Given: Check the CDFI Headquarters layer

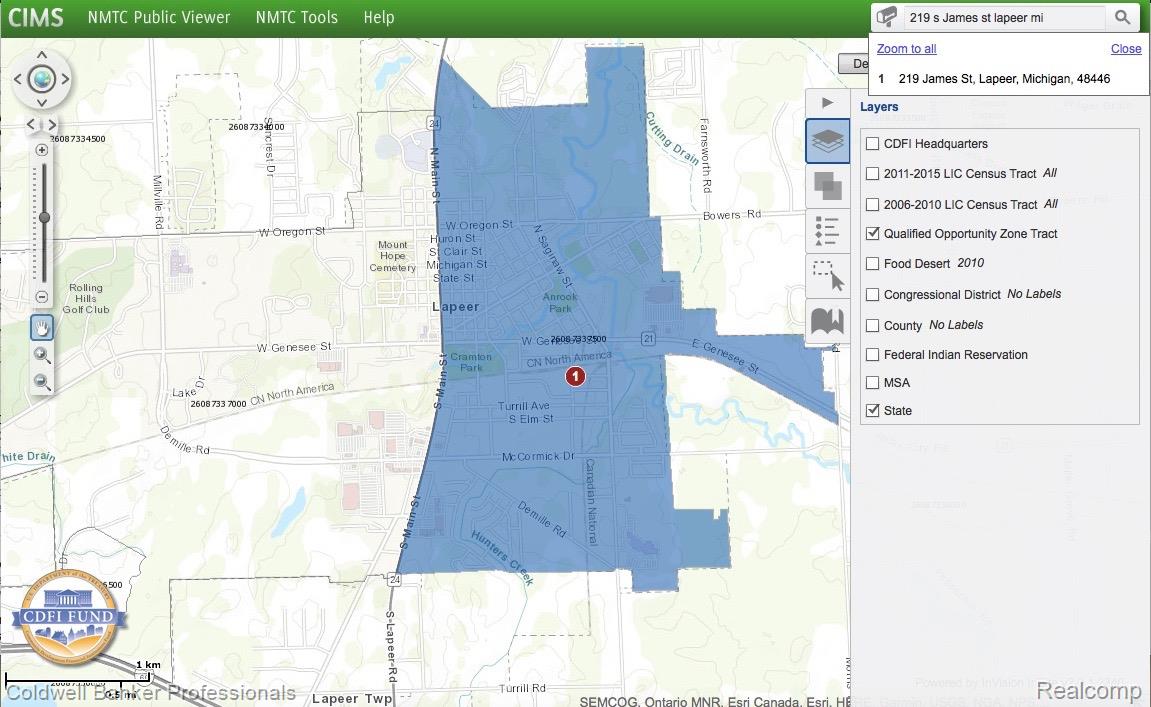Looking at the screenshot, I should click(x=873, y=144).
